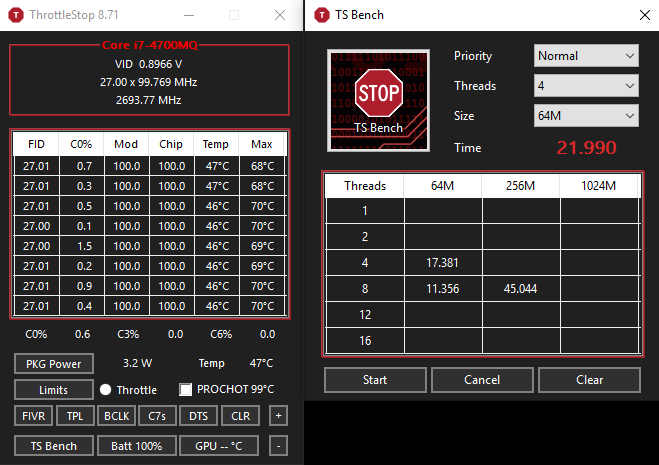
Task: Start the TS Bench benchmark
Action: (375, 380)
